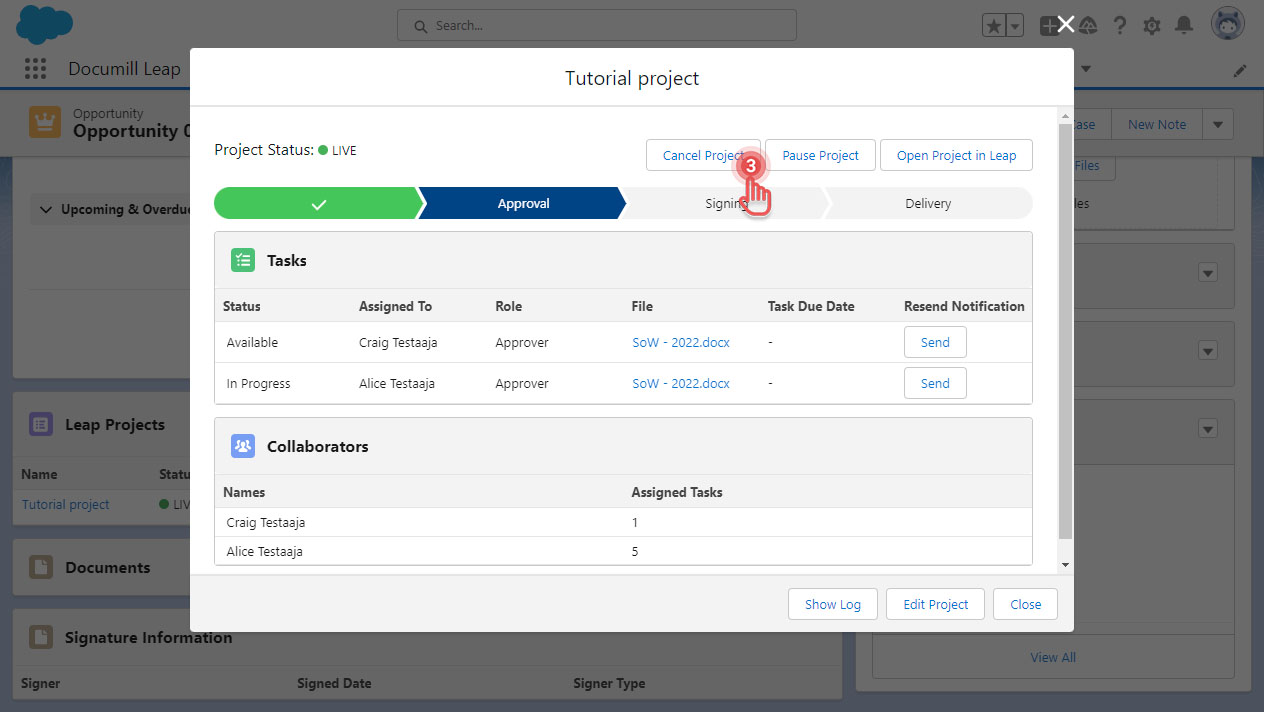Open SoW - 2022.docx link for Craig
Screen dimensions: 1264x712
[x=680, y=342]
